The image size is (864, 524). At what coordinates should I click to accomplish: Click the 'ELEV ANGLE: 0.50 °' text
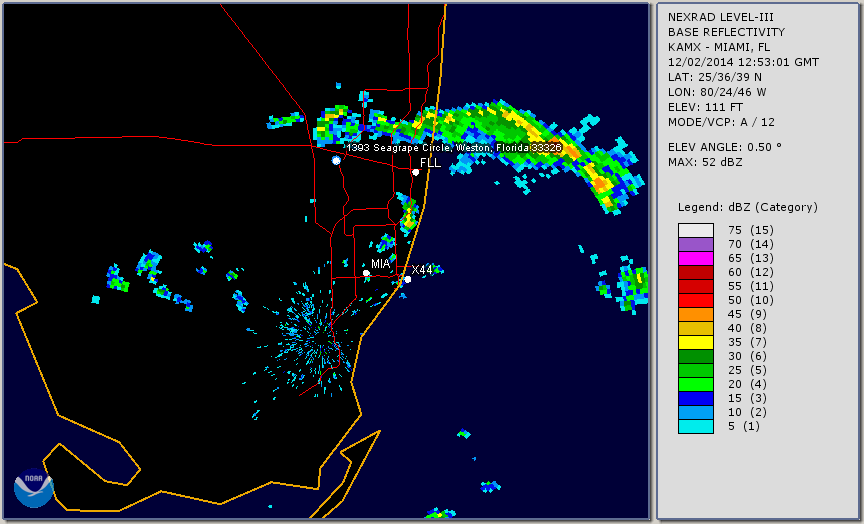tap(725, 147)
